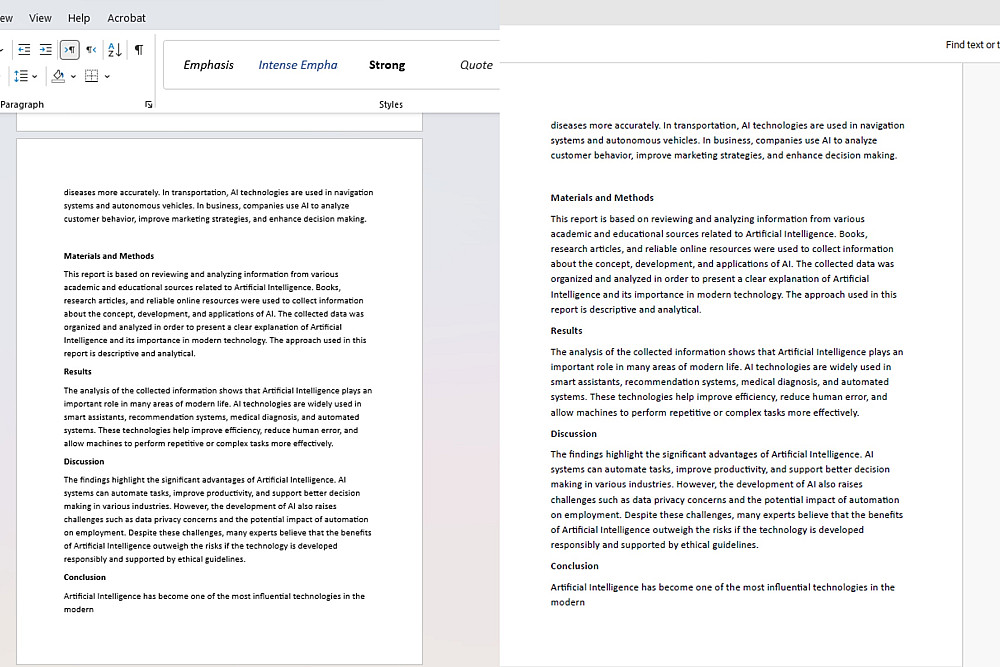
Task: Apply the Emphasis style
Action: pos(209,65)
